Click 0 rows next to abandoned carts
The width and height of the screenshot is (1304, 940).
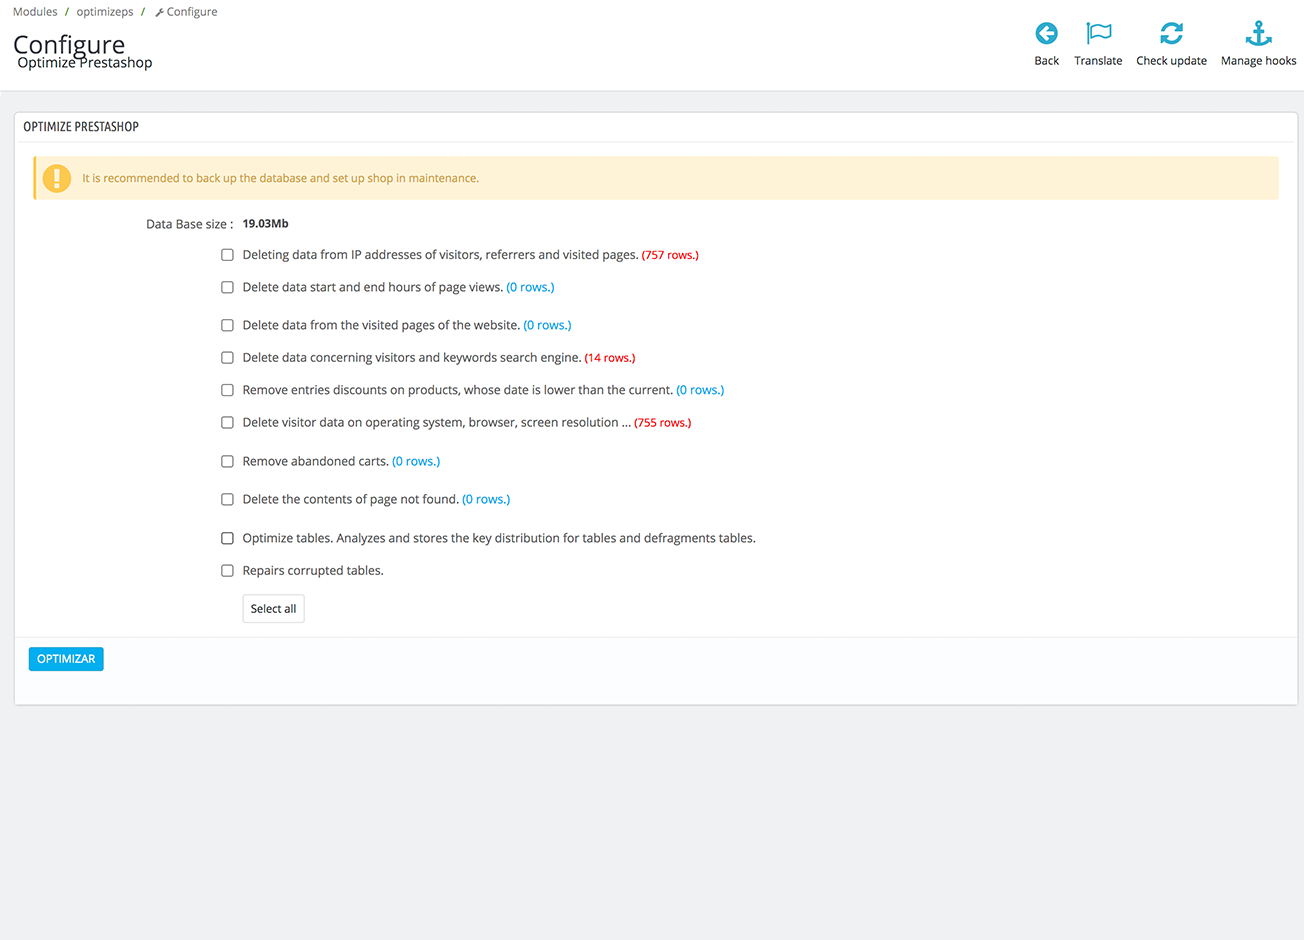416,462
